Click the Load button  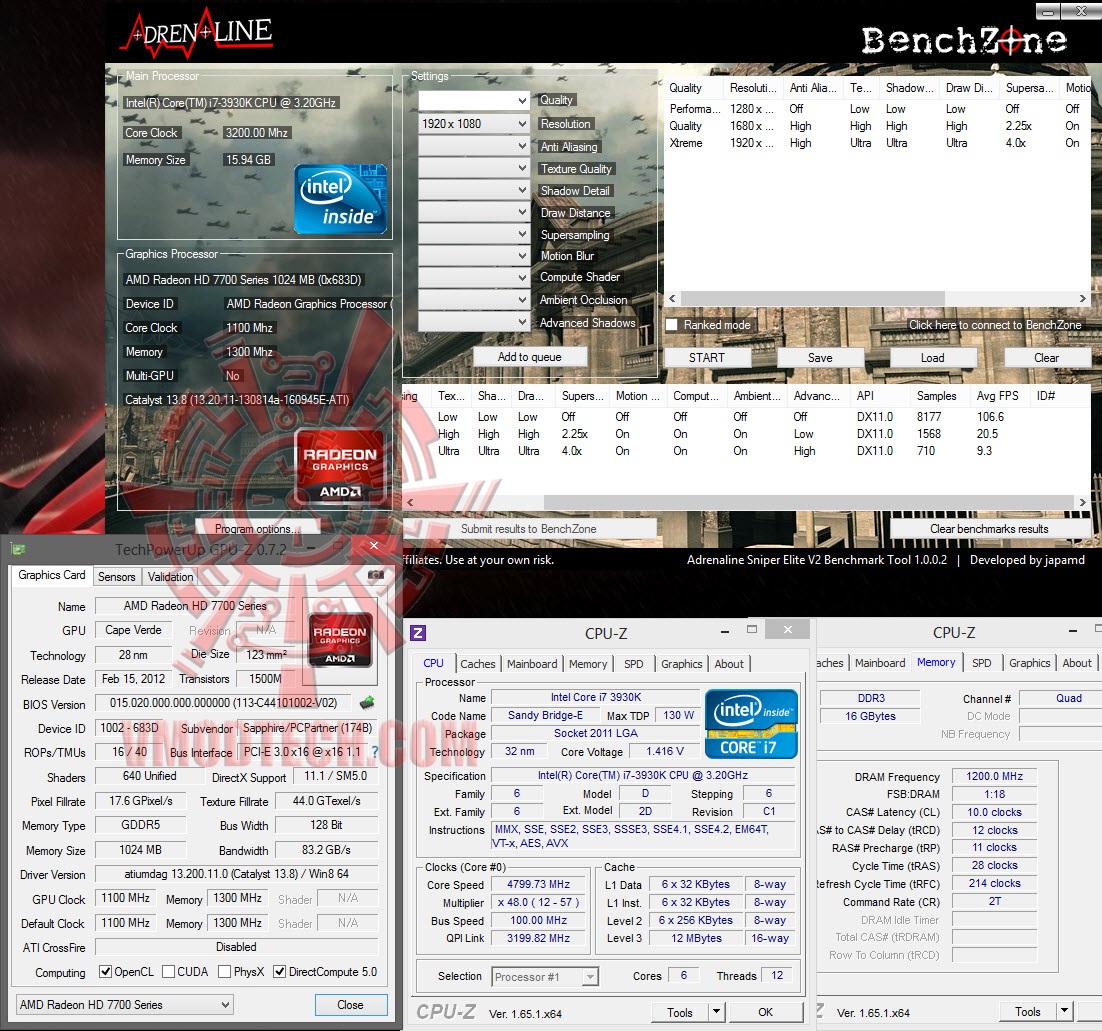[933, 358]
